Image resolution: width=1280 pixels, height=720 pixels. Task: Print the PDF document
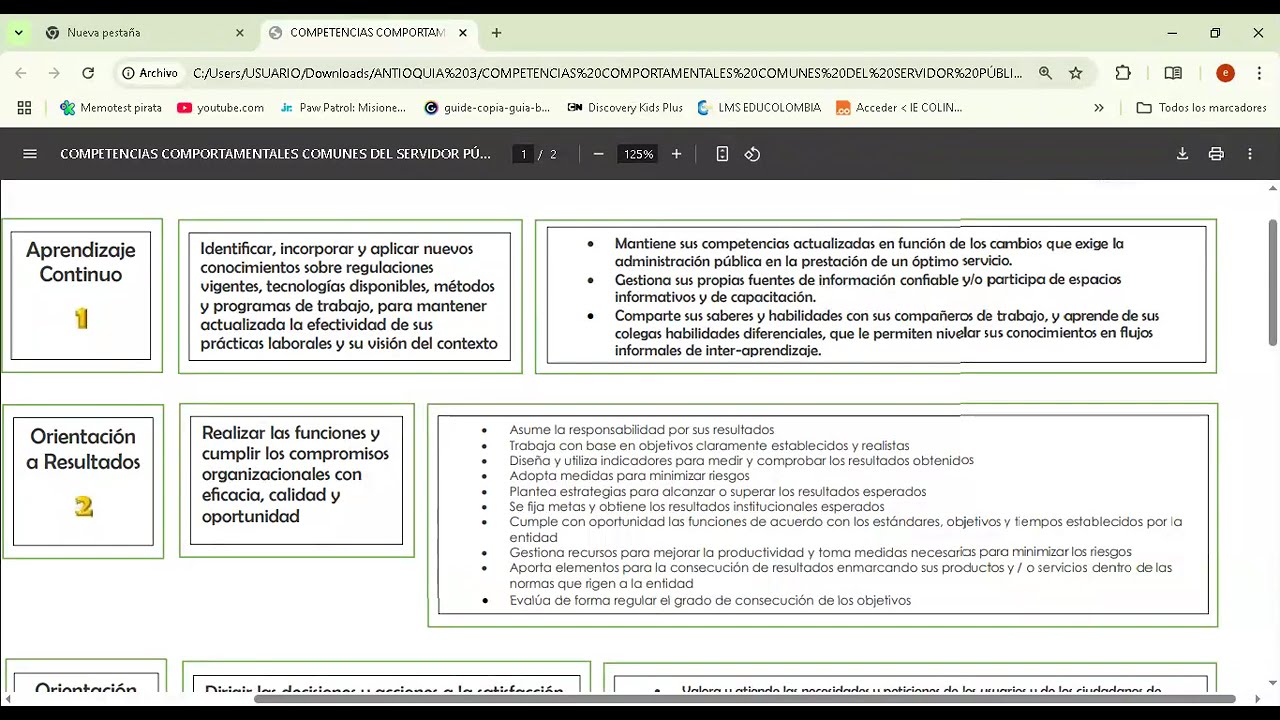[x=1216, y=154]
